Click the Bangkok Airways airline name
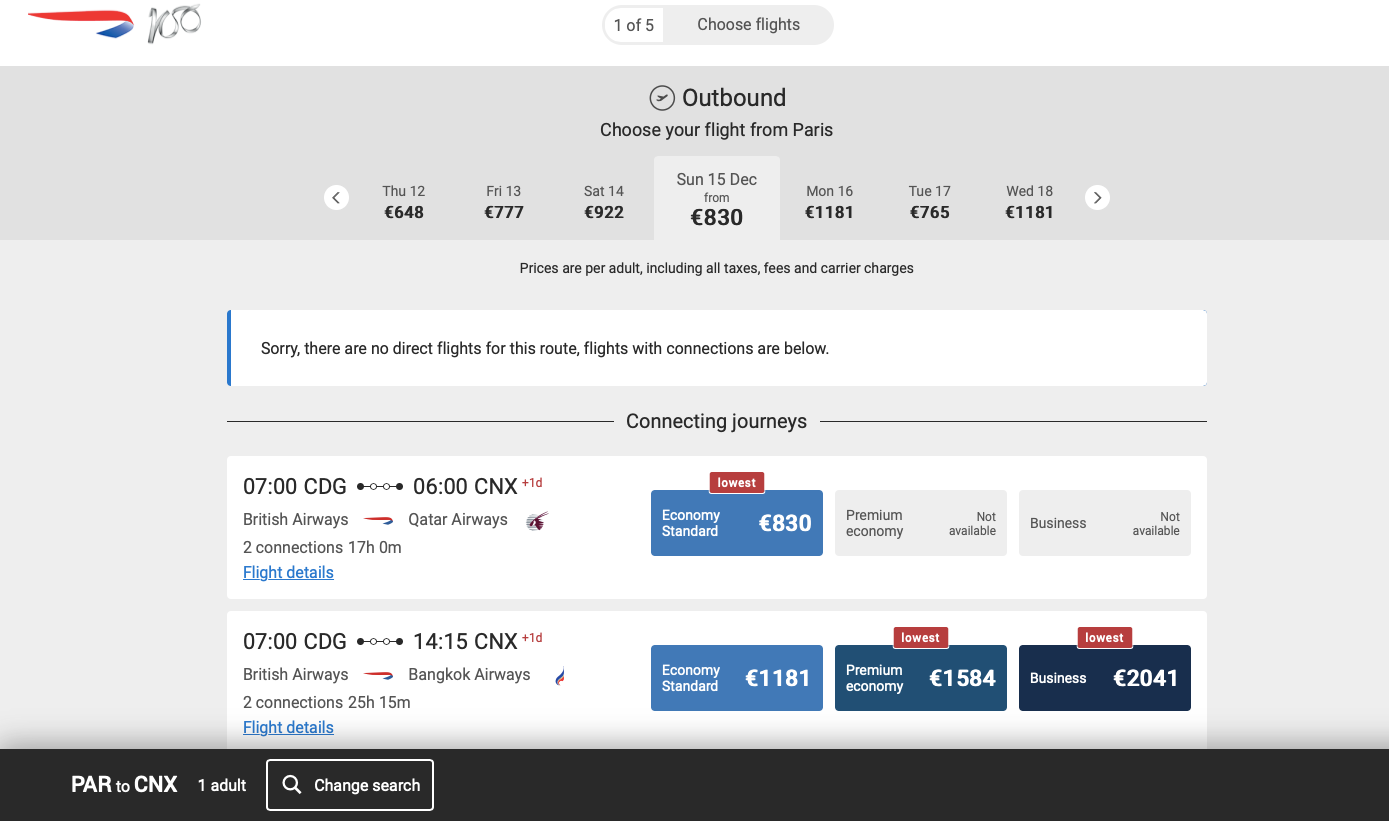Viewport: 1389px width, 821px height. [469, 675]
